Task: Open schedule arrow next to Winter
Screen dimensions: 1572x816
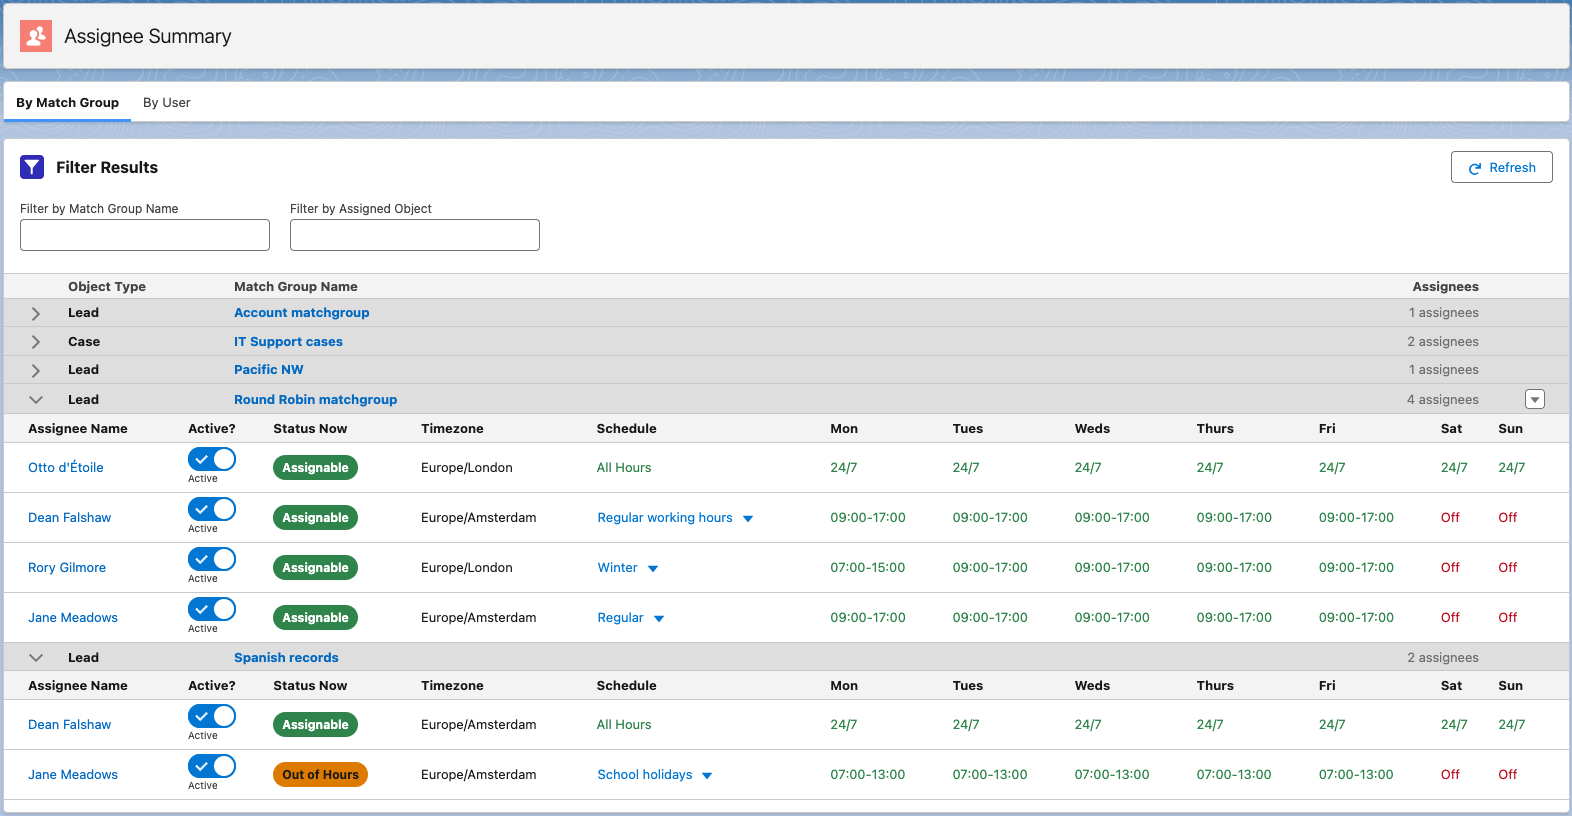Action: [653, 568]
